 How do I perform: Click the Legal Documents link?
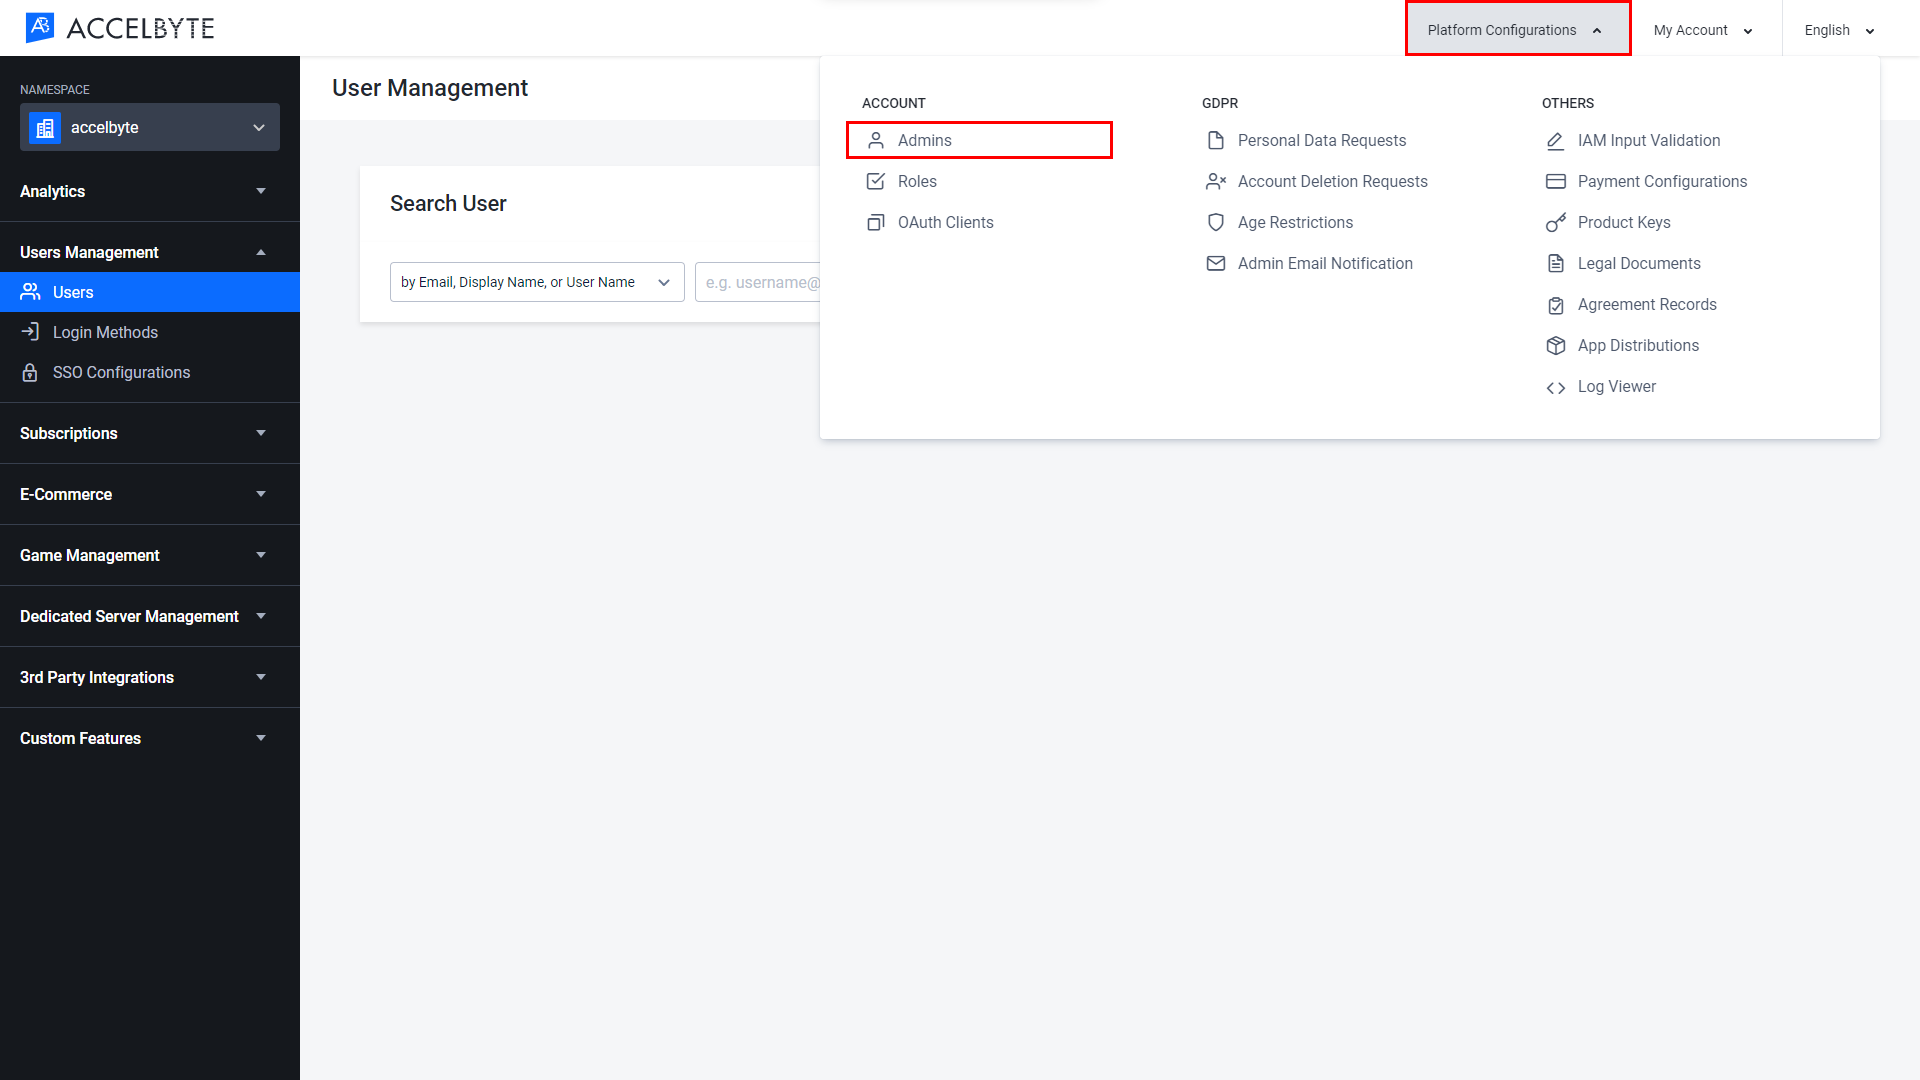1639,262
